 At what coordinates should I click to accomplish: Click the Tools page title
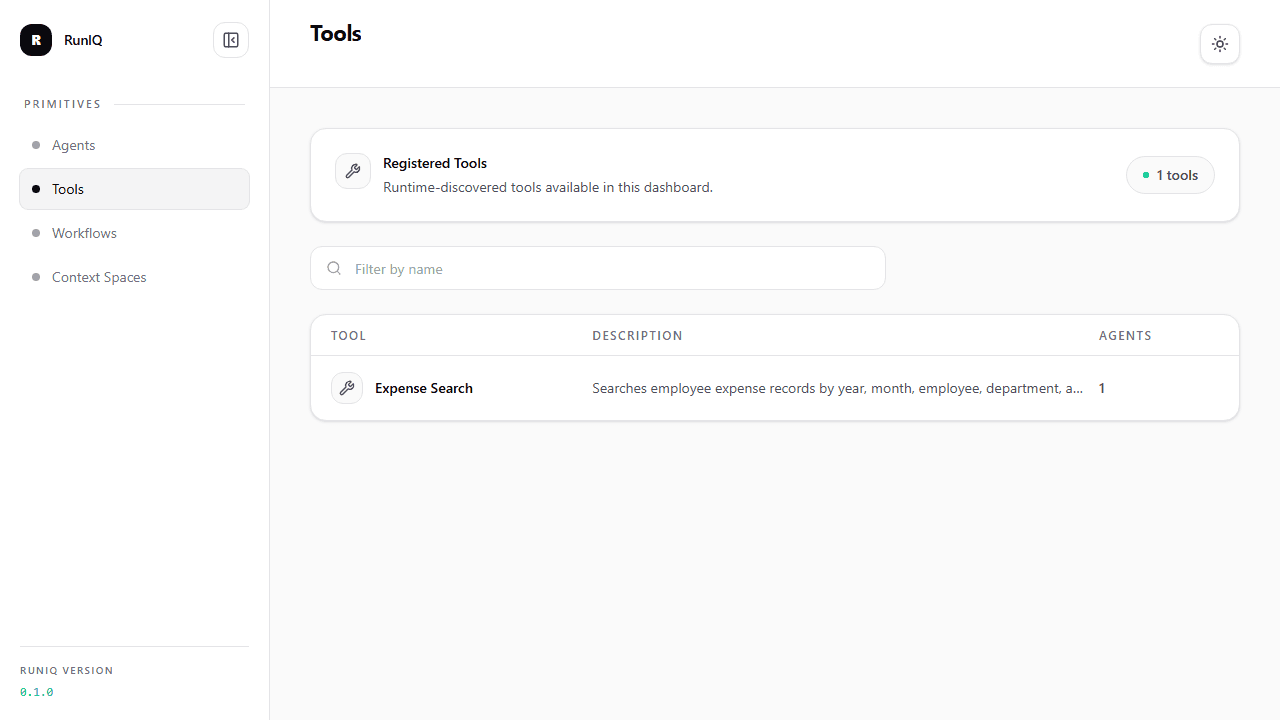[336, 33]
